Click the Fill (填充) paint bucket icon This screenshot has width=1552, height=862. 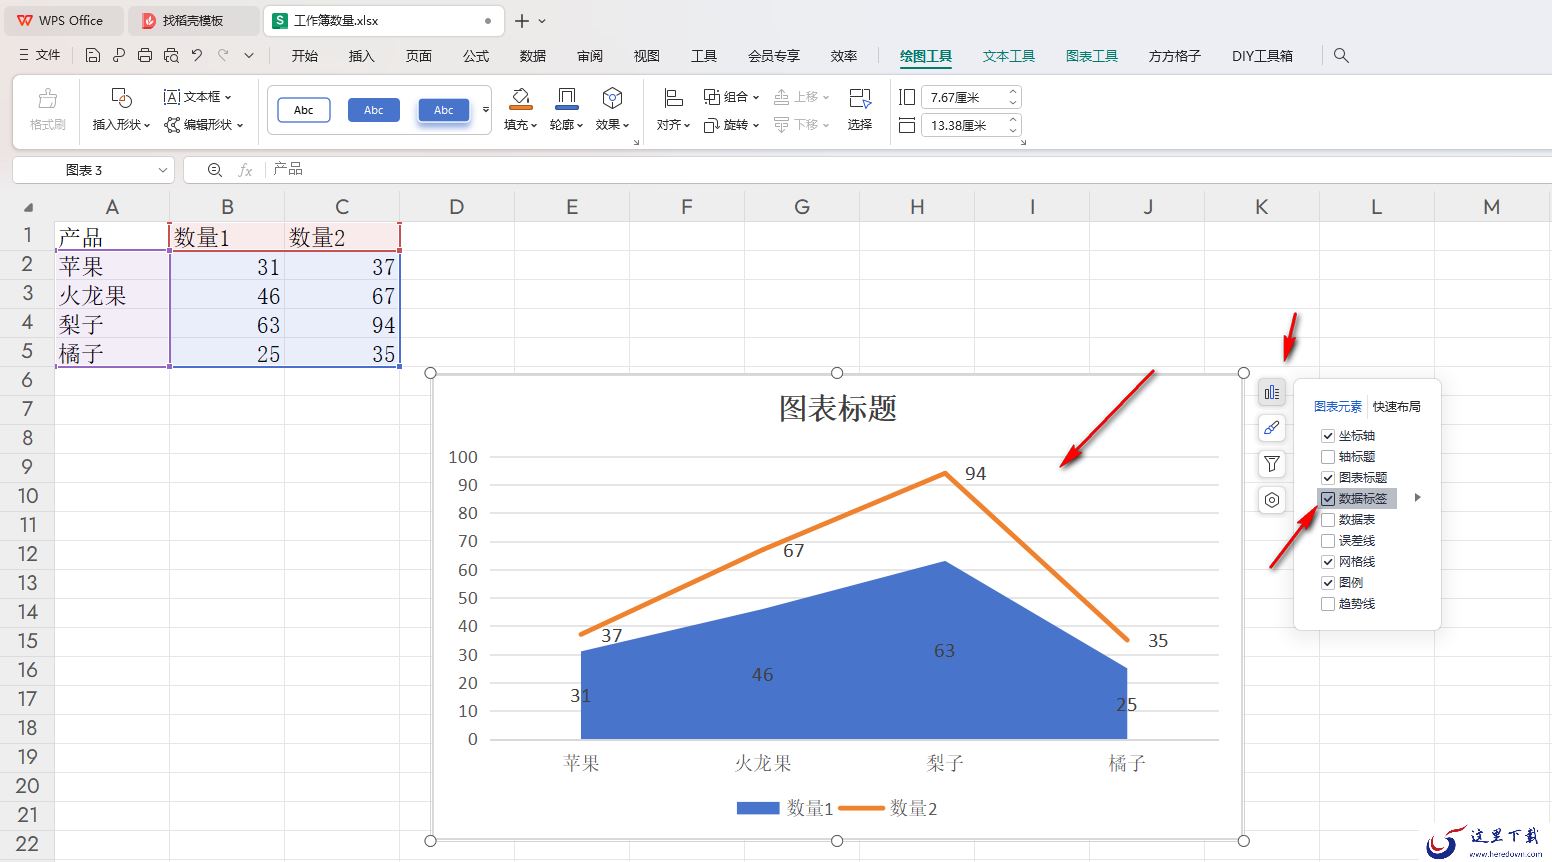coord(520,99)
